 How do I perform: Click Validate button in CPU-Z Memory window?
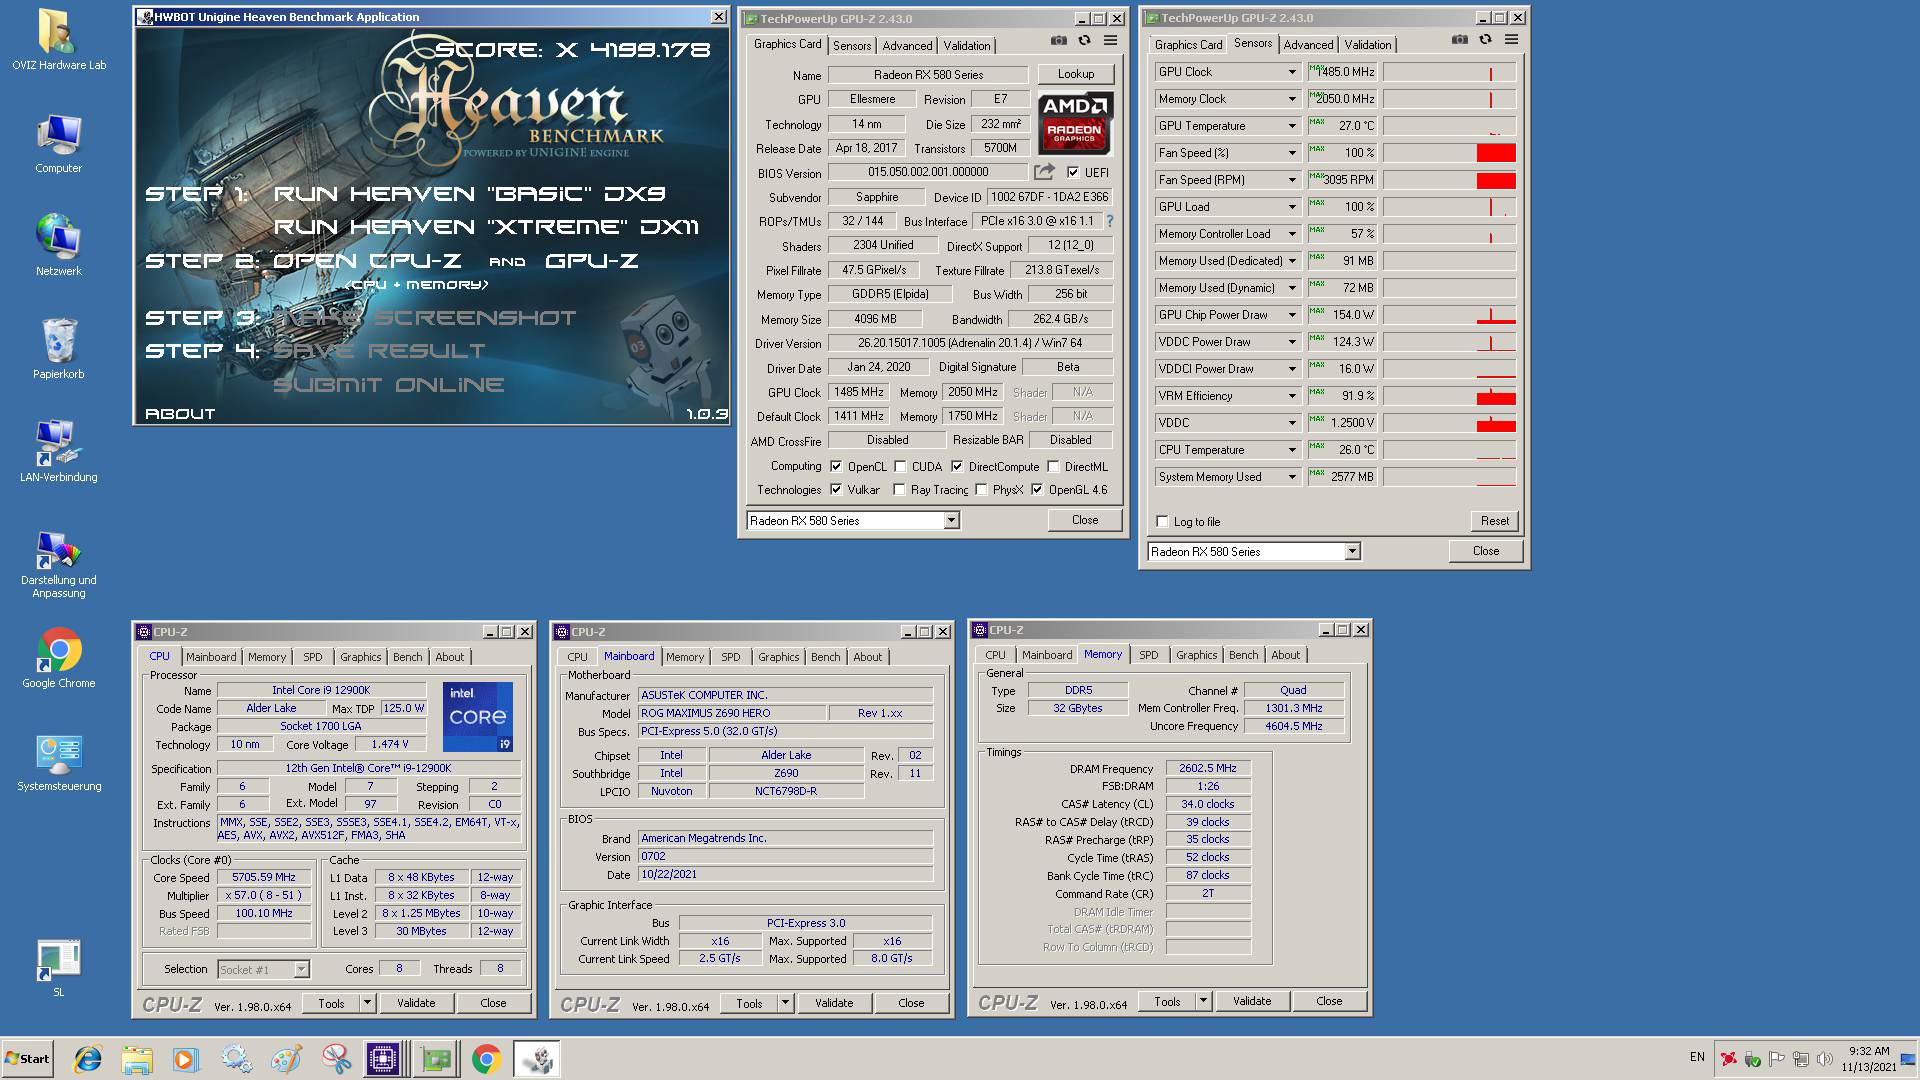pos(1251,1001)
